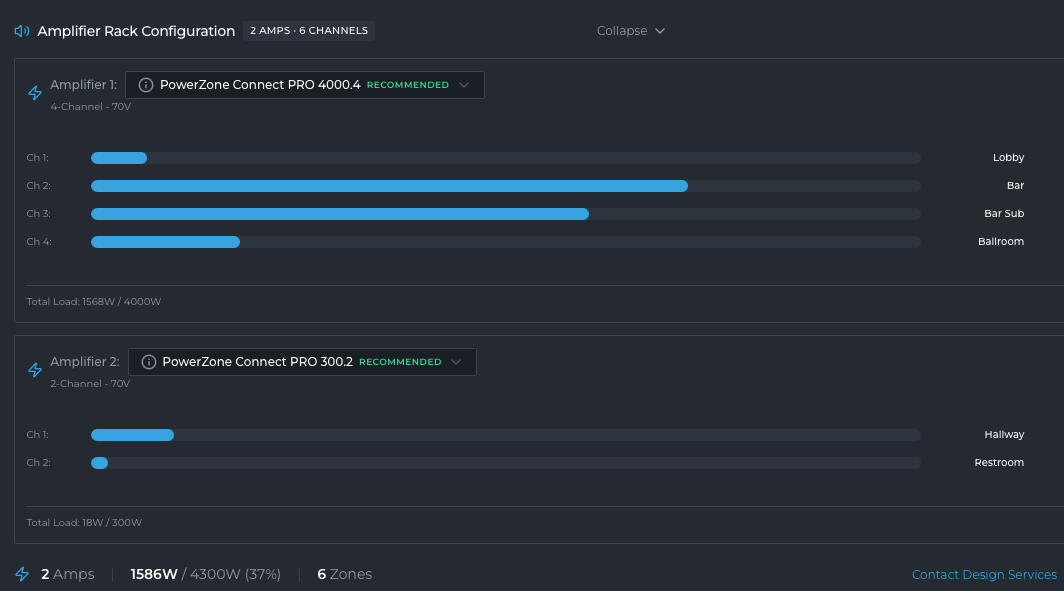1064x591 pixels.
Task: Open the Amplifier 1 model dropdown
Action: pyautogui.click(x=305, y=85)
